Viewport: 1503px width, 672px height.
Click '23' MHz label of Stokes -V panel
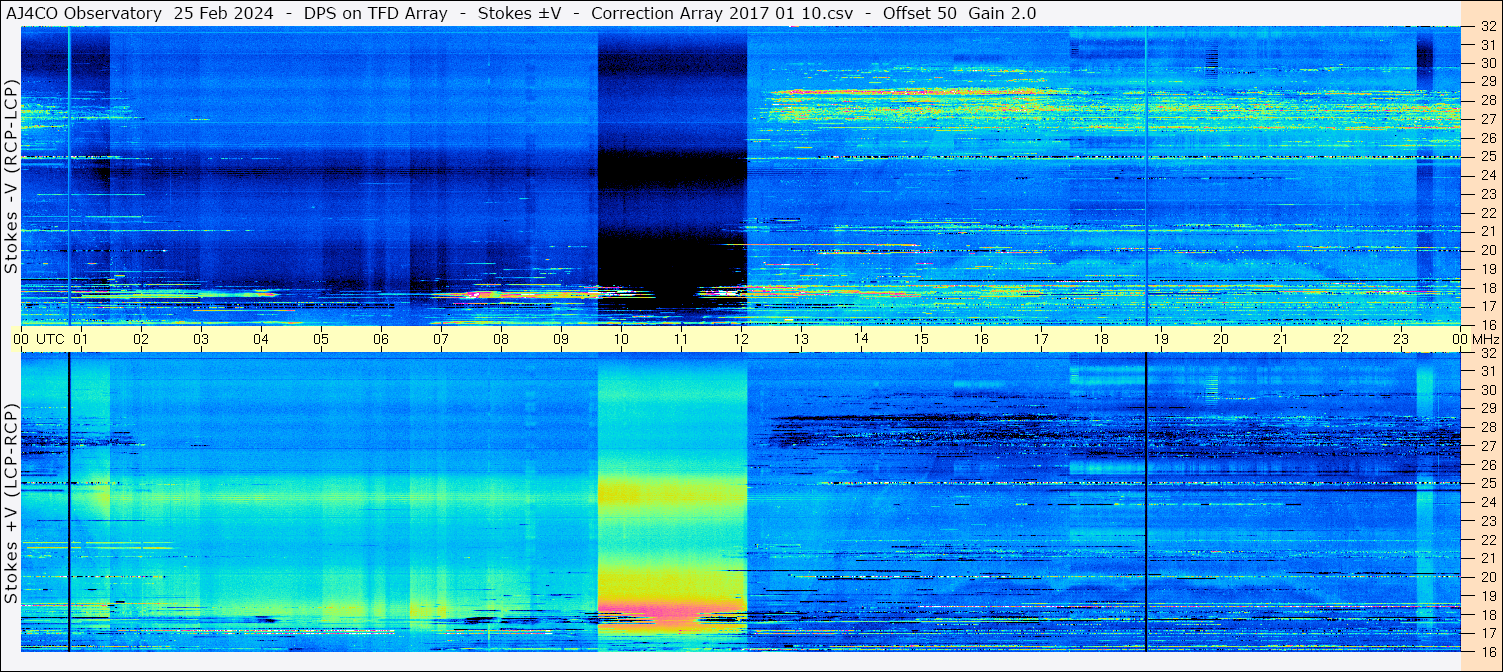pyautogui.click(x=1487, y=194)
